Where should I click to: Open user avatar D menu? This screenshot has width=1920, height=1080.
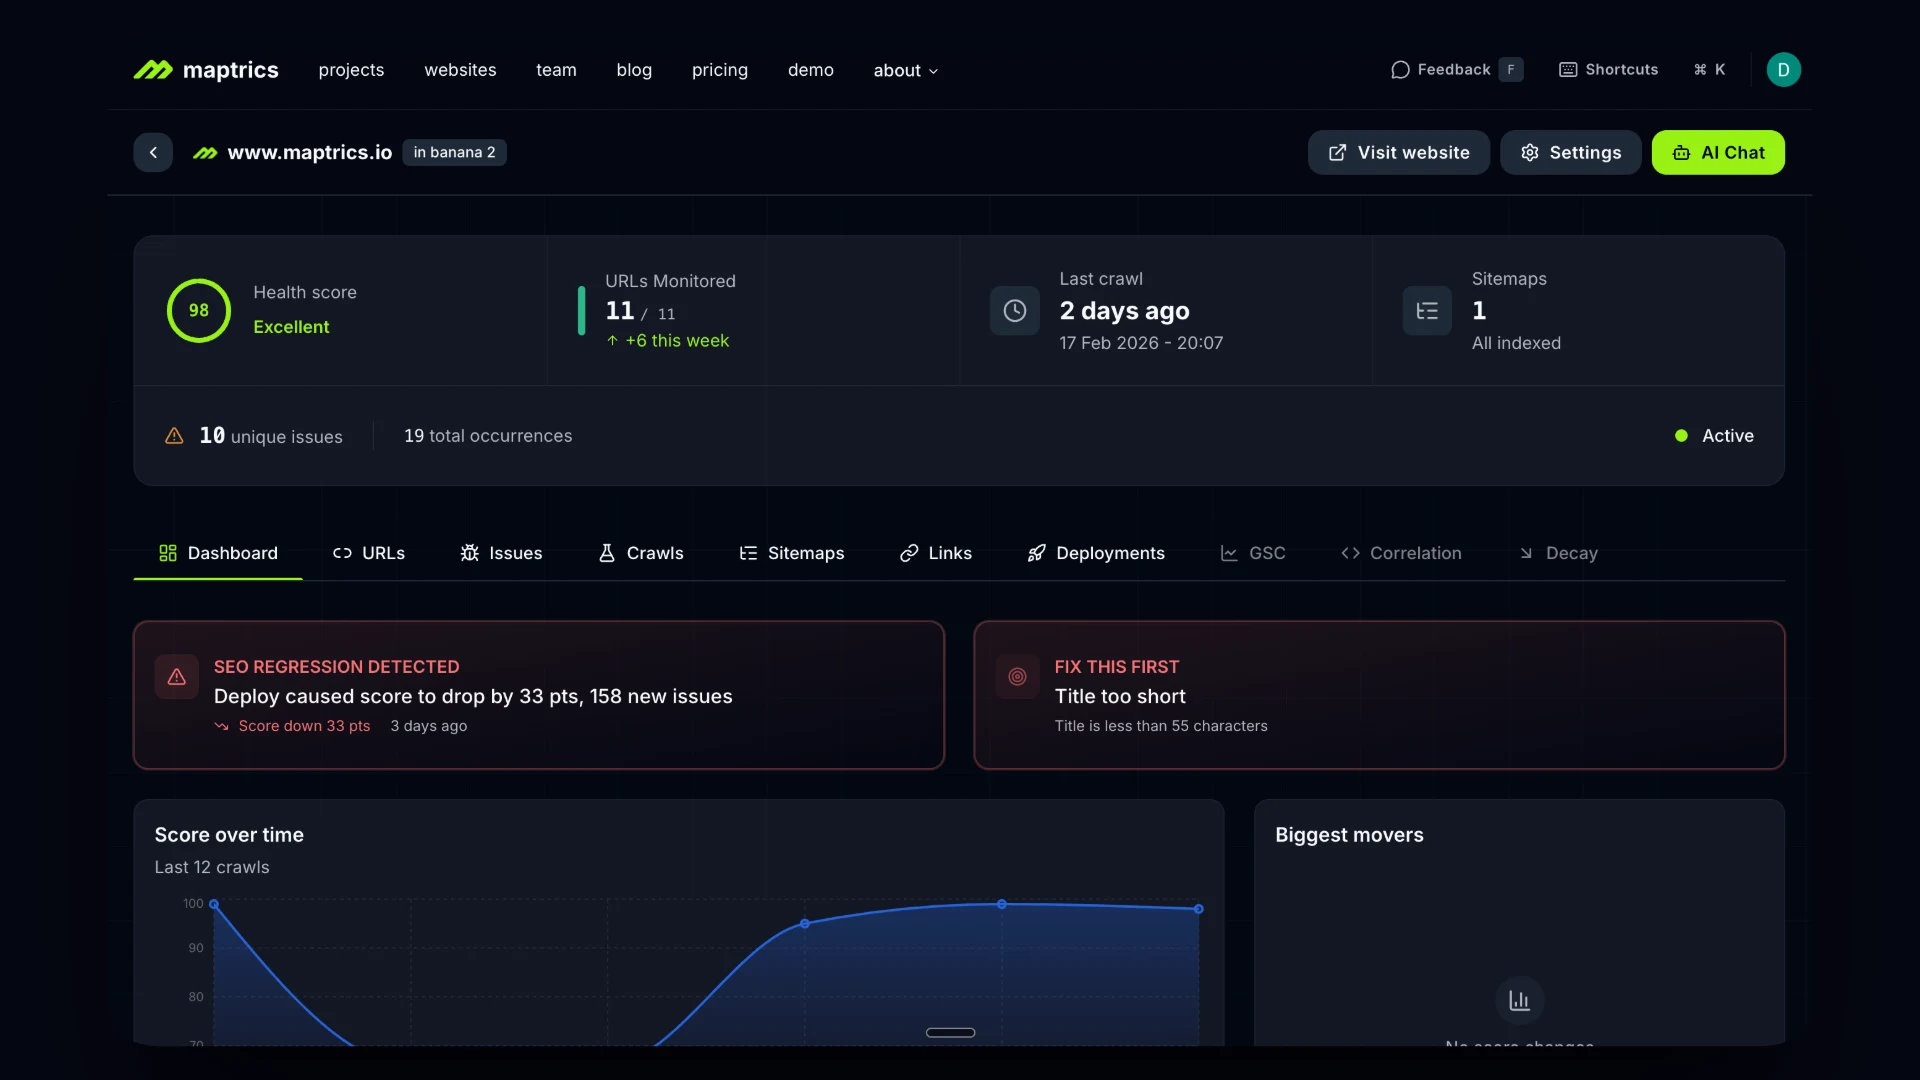pyautogui.click(x=1783, y=70)
